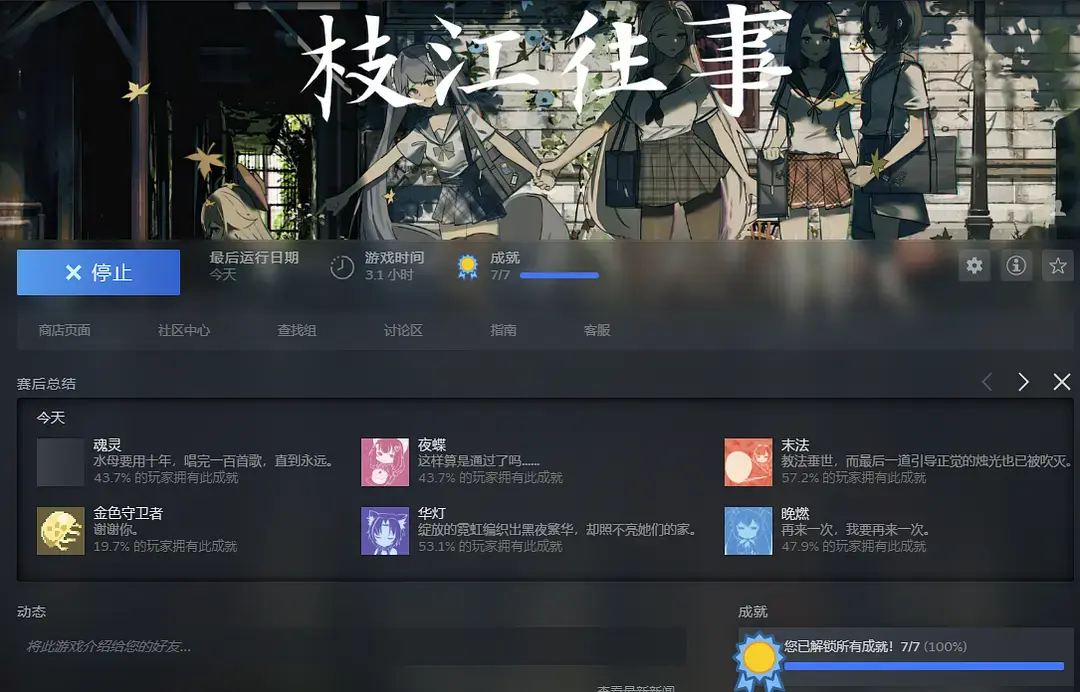View the 夜蝶 achievement icon
Screen dimensions: 1080x692
[385, 461]
